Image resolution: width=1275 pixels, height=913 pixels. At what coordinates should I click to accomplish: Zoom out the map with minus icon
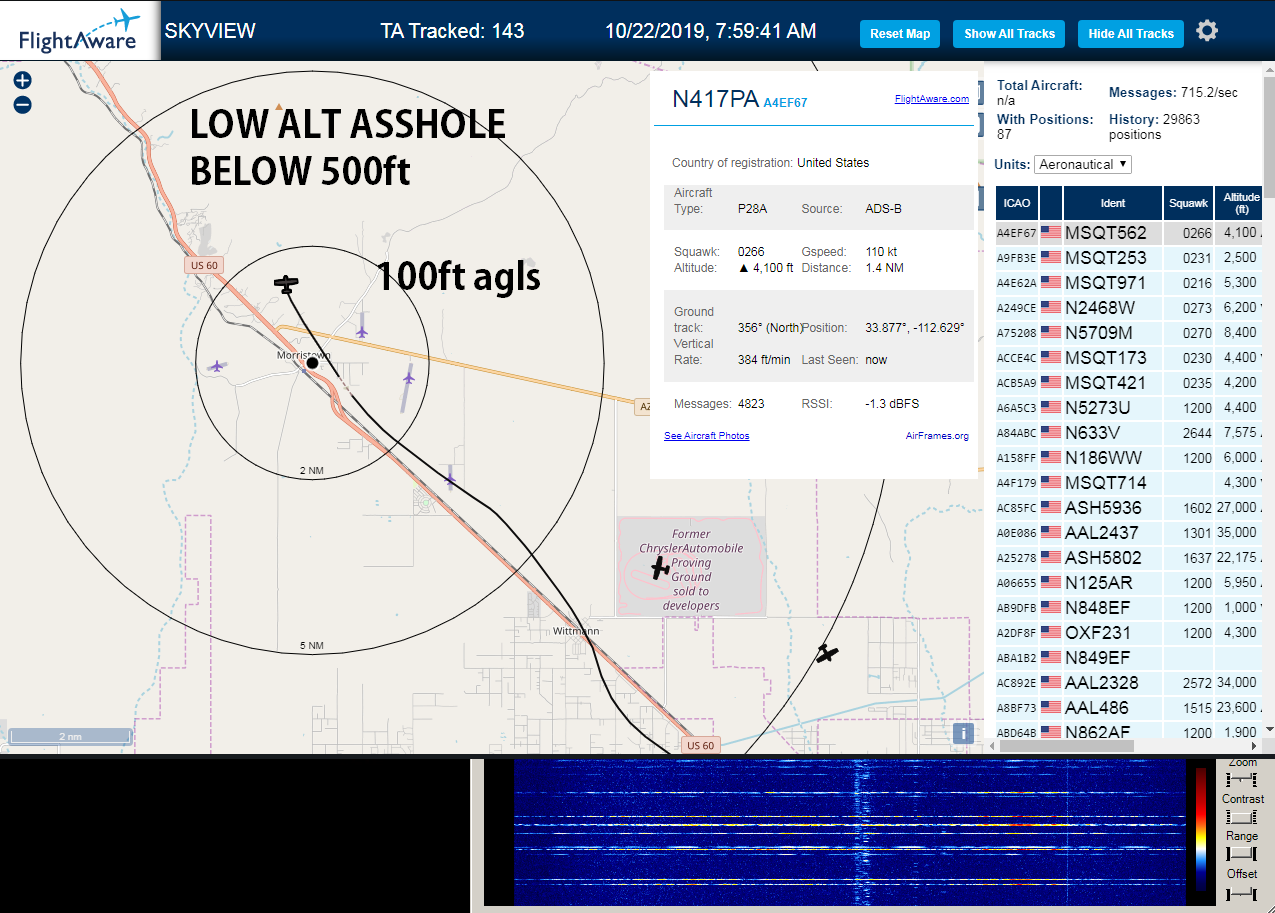pos(22,104)
